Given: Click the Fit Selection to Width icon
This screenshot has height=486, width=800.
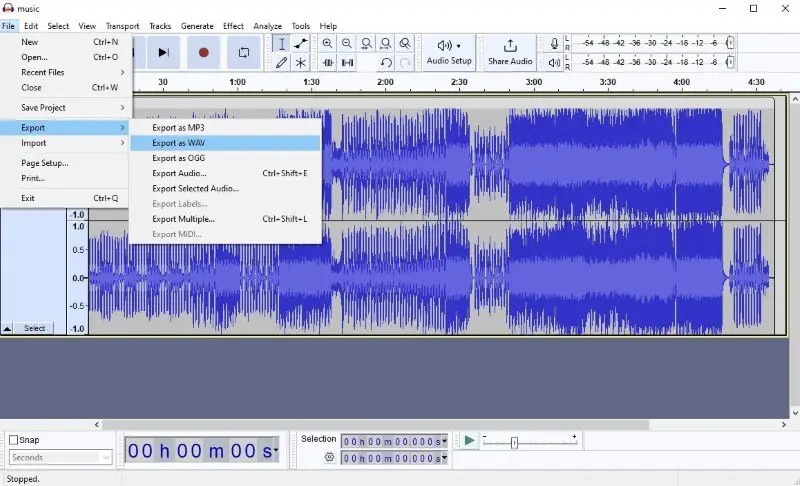Looking at the screenshot, I should (x=366, y=43).
